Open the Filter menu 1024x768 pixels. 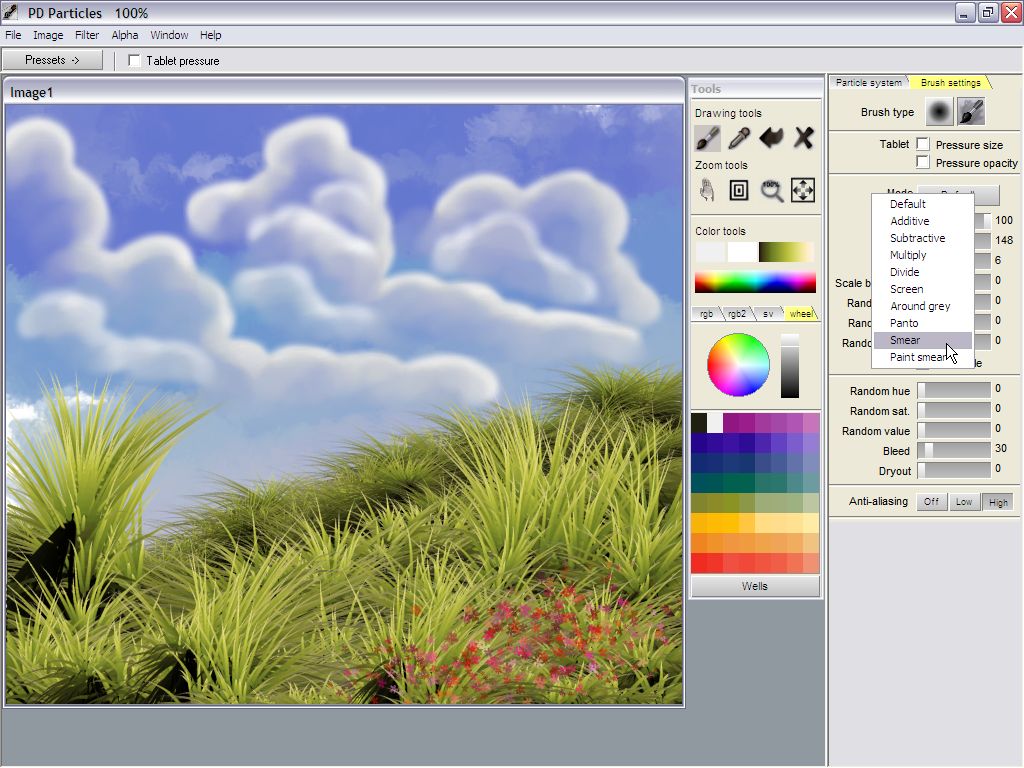click(87, 35)
